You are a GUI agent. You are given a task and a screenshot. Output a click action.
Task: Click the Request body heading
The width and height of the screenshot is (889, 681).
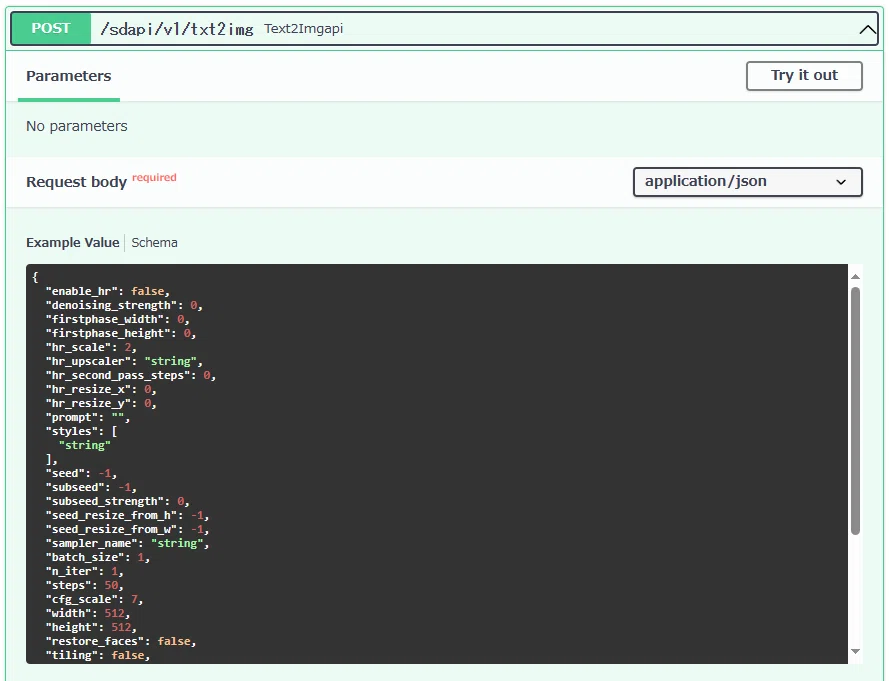[x=77, y=182]
